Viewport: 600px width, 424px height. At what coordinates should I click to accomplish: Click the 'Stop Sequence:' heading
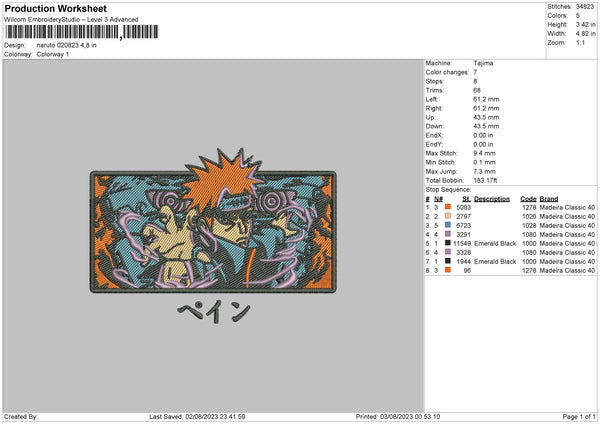(x=448, y=190)
